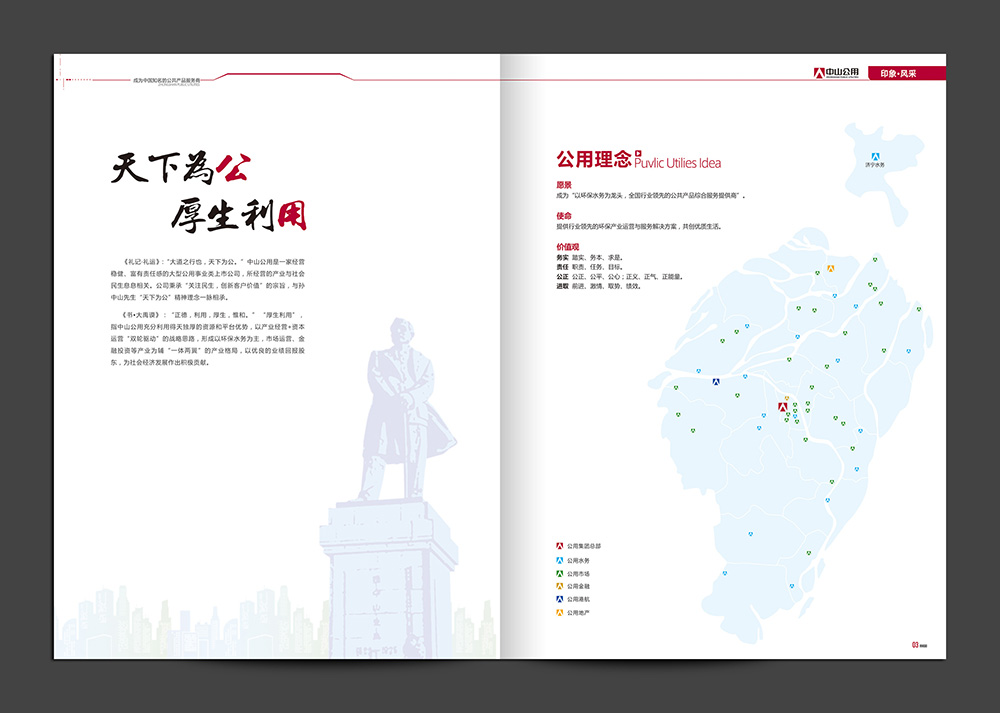This screenshot has width=1000, height=713.
Task: Click the 公用水务 legend label
Action: [578, 561]
